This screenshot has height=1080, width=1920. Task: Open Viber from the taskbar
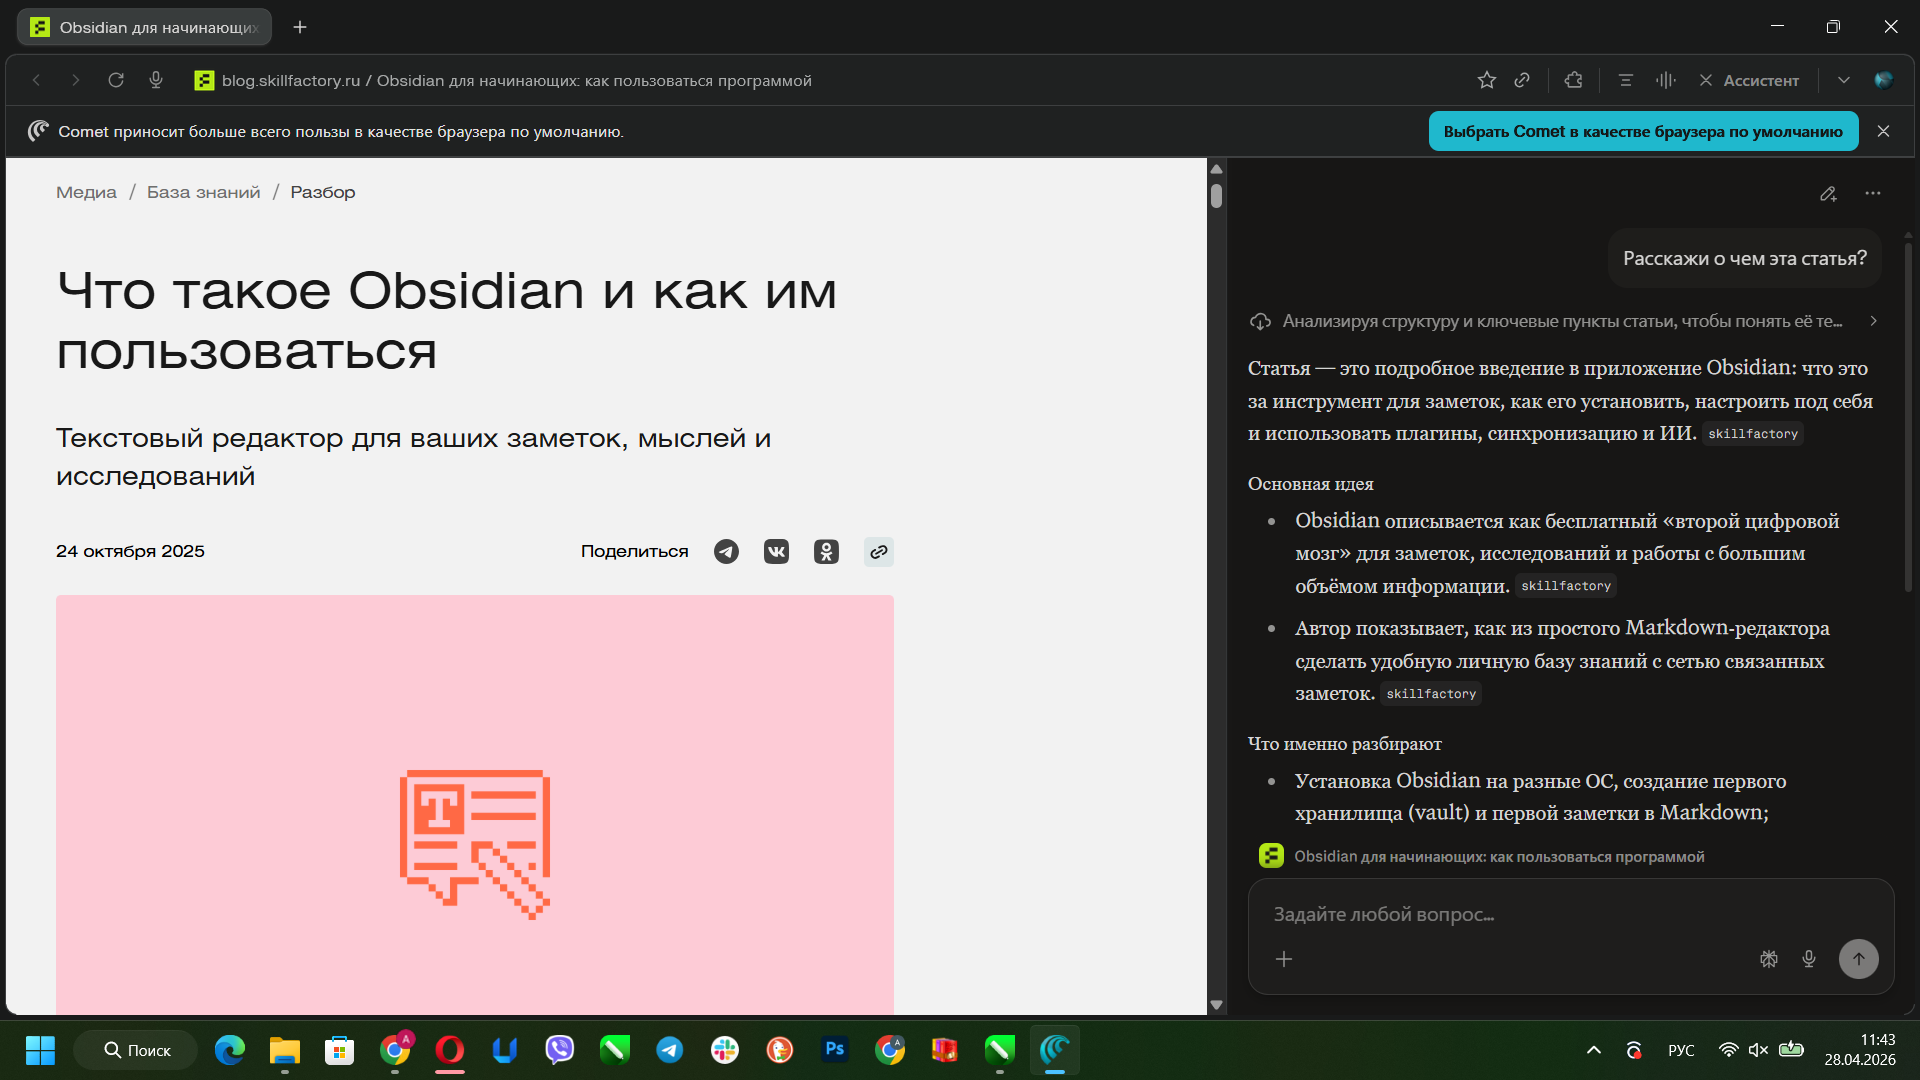[560, 1050]
